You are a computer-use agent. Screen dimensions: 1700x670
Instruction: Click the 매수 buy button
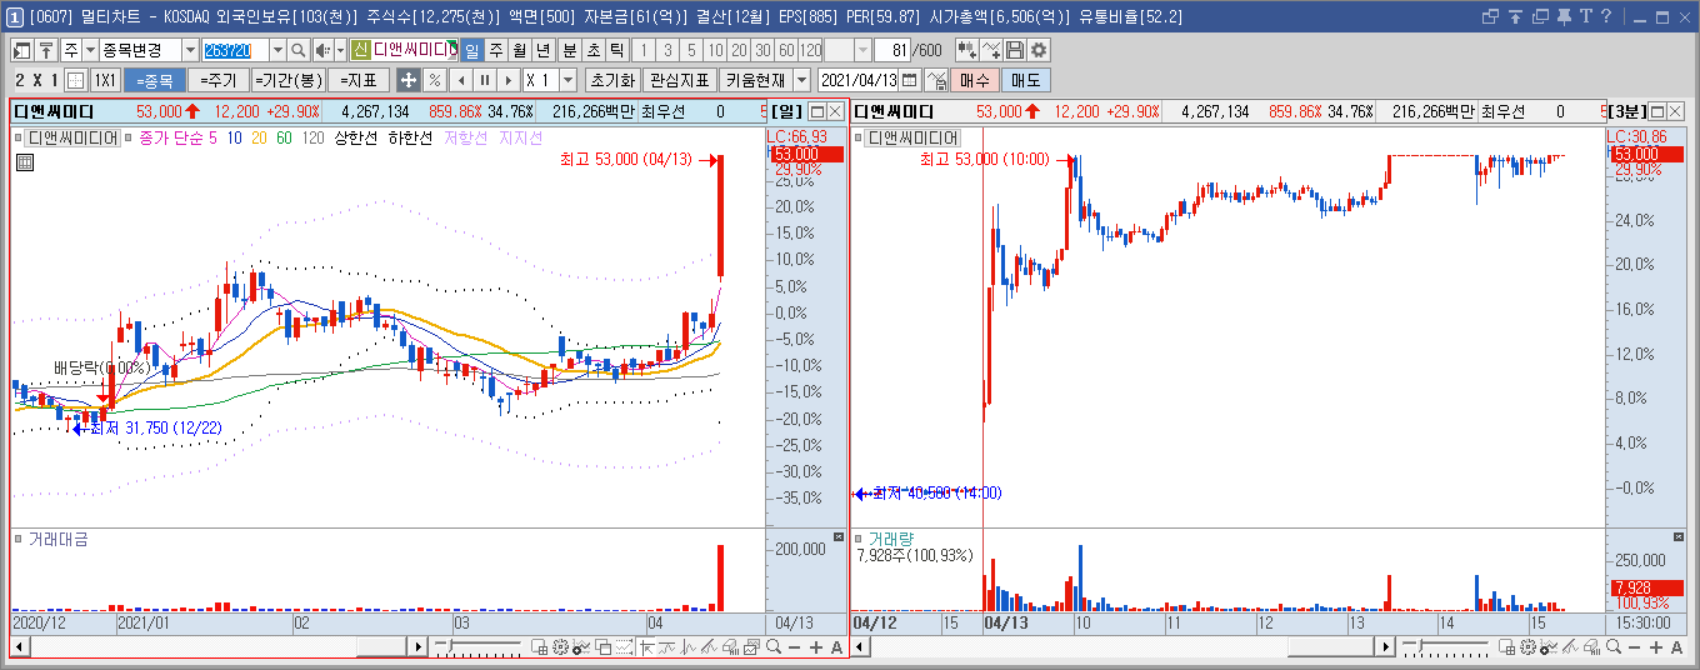(x=974, y=80)
